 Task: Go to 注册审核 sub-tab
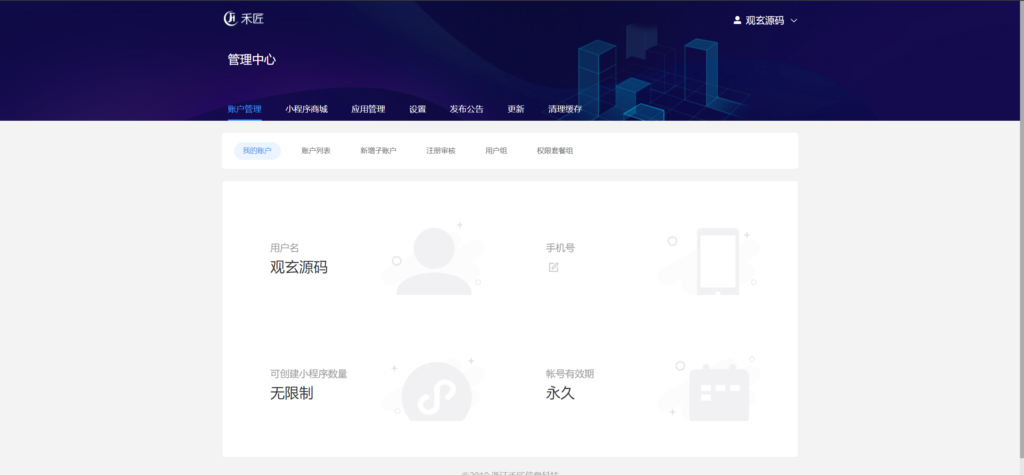point(440,151)
